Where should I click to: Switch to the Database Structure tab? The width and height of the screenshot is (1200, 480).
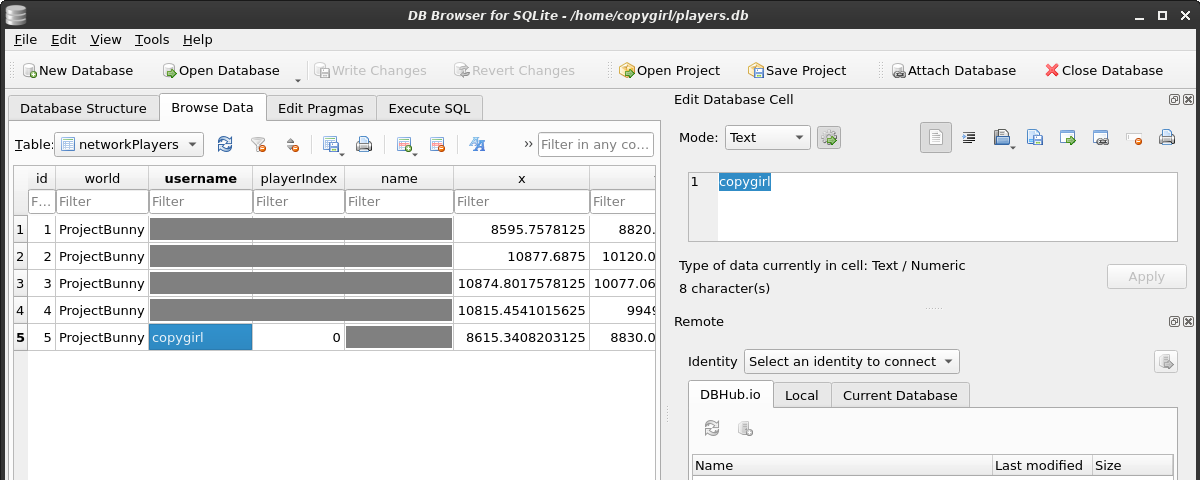click(x=83, y=109)
